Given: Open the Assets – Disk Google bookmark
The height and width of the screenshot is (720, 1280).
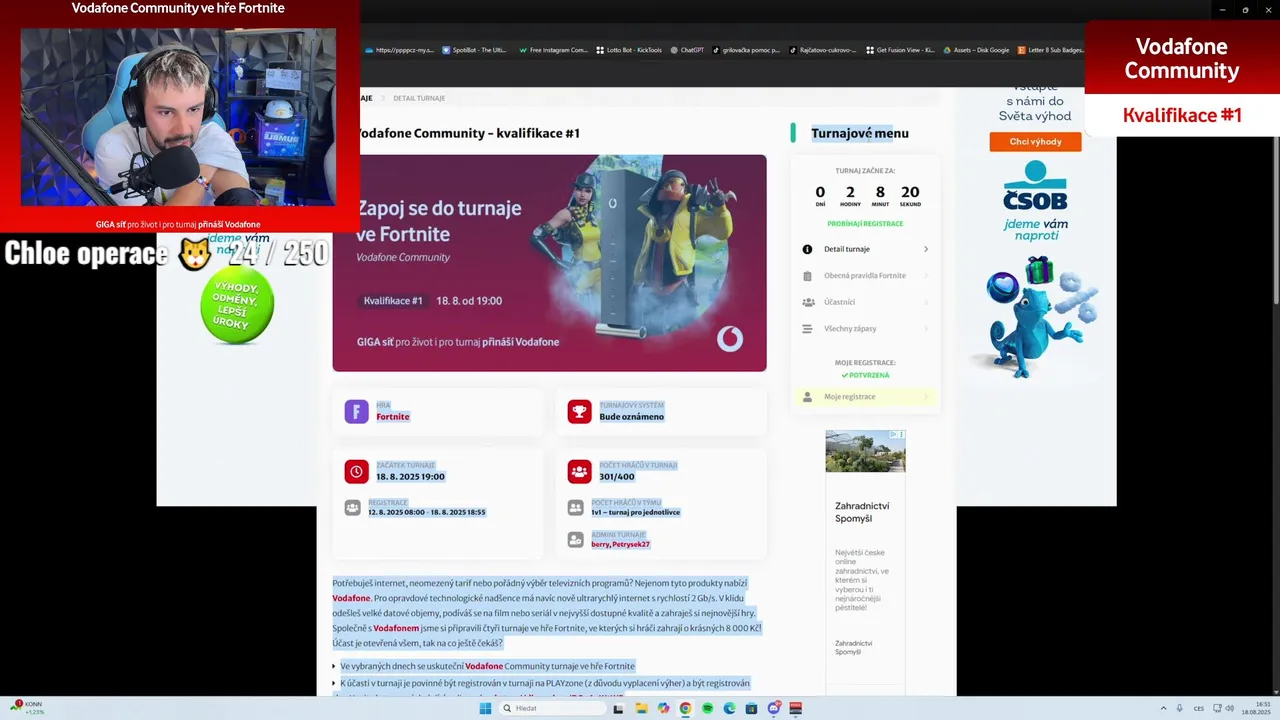Looking at the screenshot, I should [976, 50].
